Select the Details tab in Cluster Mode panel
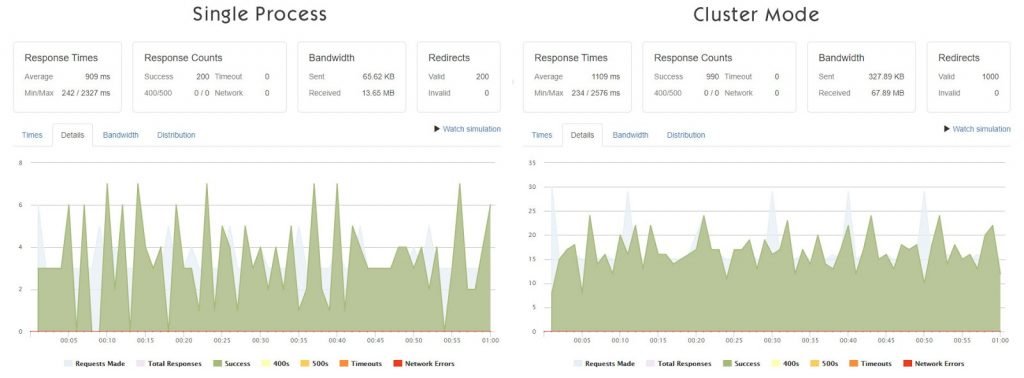 (582, 135)
